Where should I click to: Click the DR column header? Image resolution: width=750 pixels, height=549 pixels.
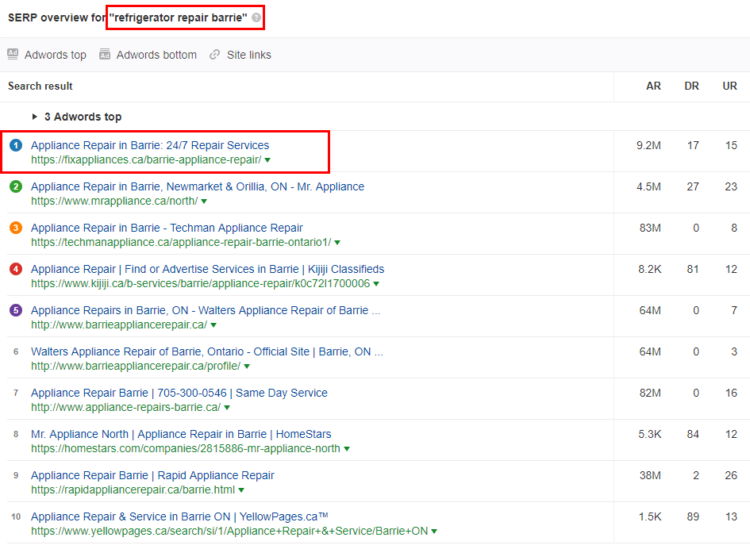click(x=692, y=86)
